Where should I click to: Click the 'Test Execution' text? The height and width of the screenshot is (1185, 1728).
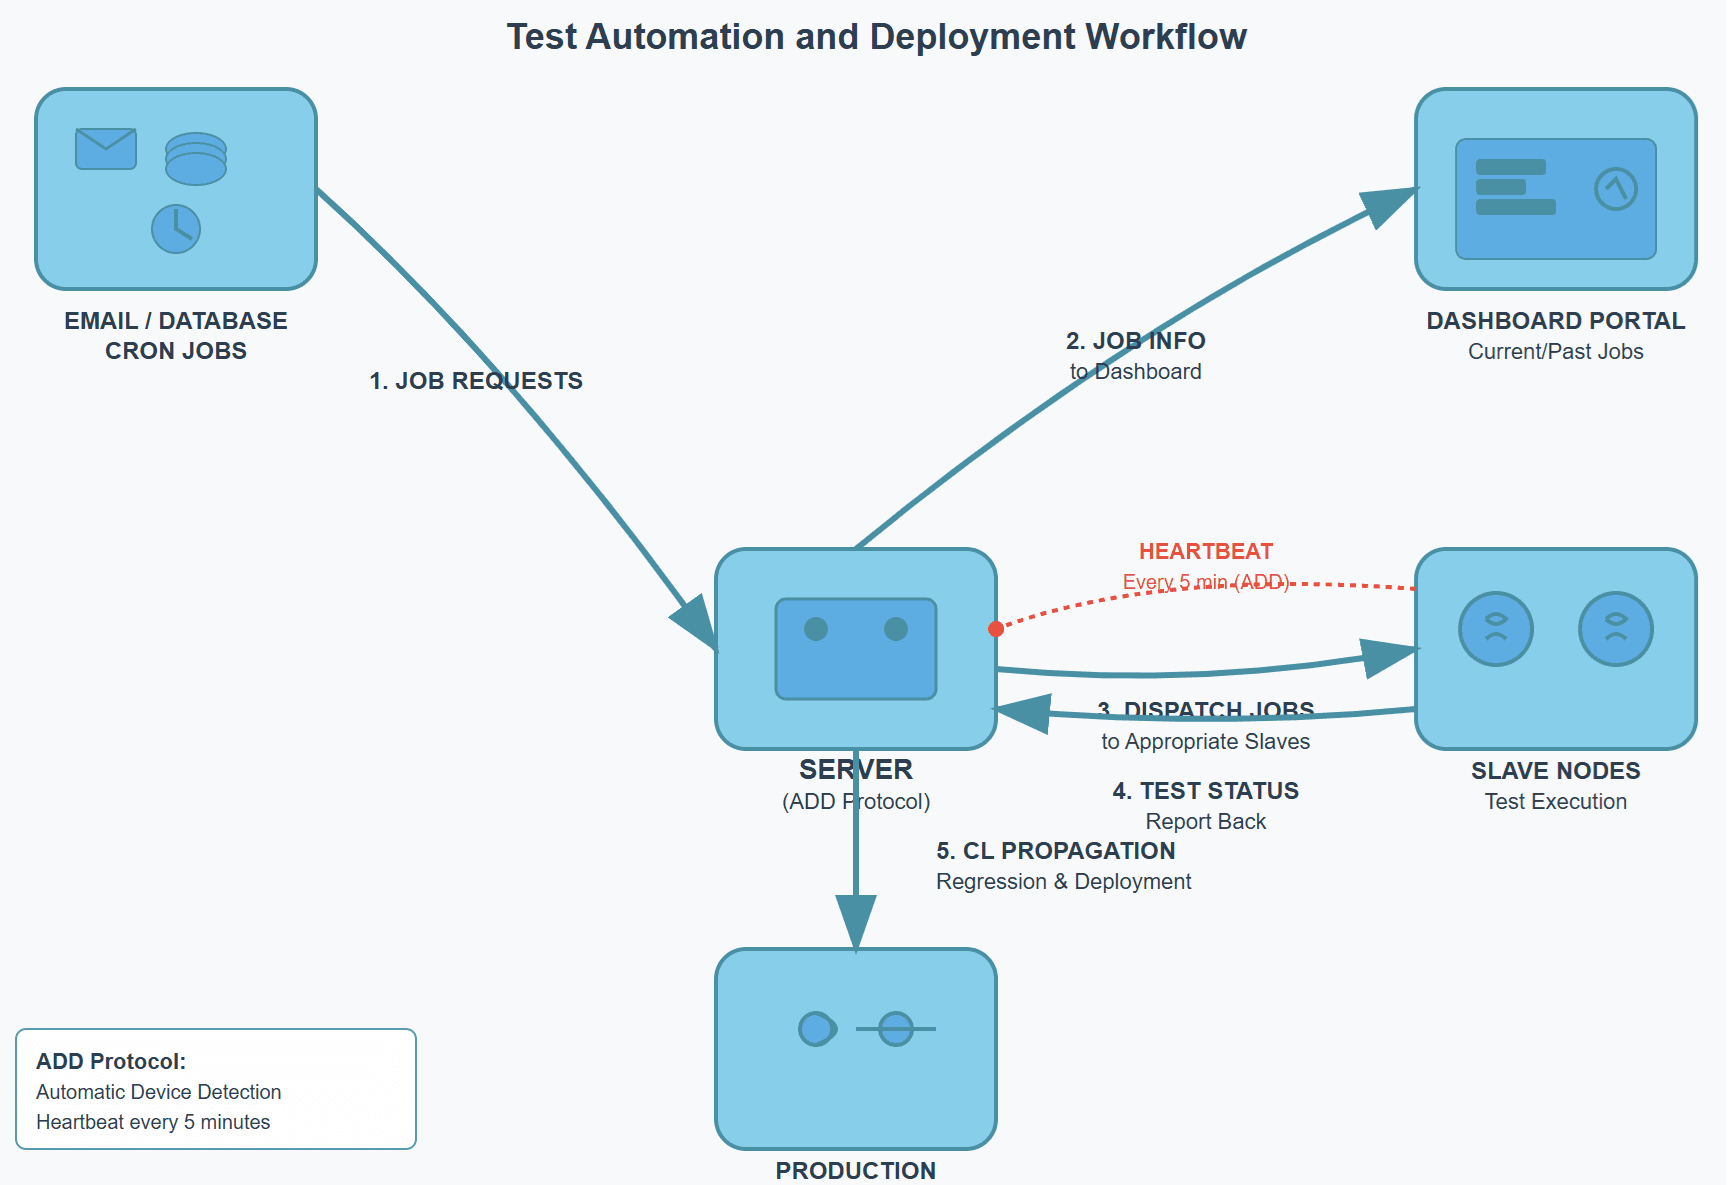tap(1556, 802)
